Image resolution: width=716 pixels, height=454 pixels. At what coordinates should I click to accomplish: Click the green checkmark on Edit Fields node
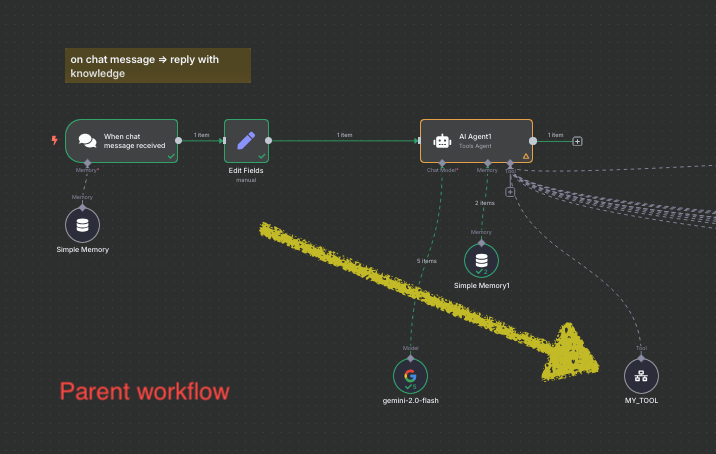tap(262, 156)
